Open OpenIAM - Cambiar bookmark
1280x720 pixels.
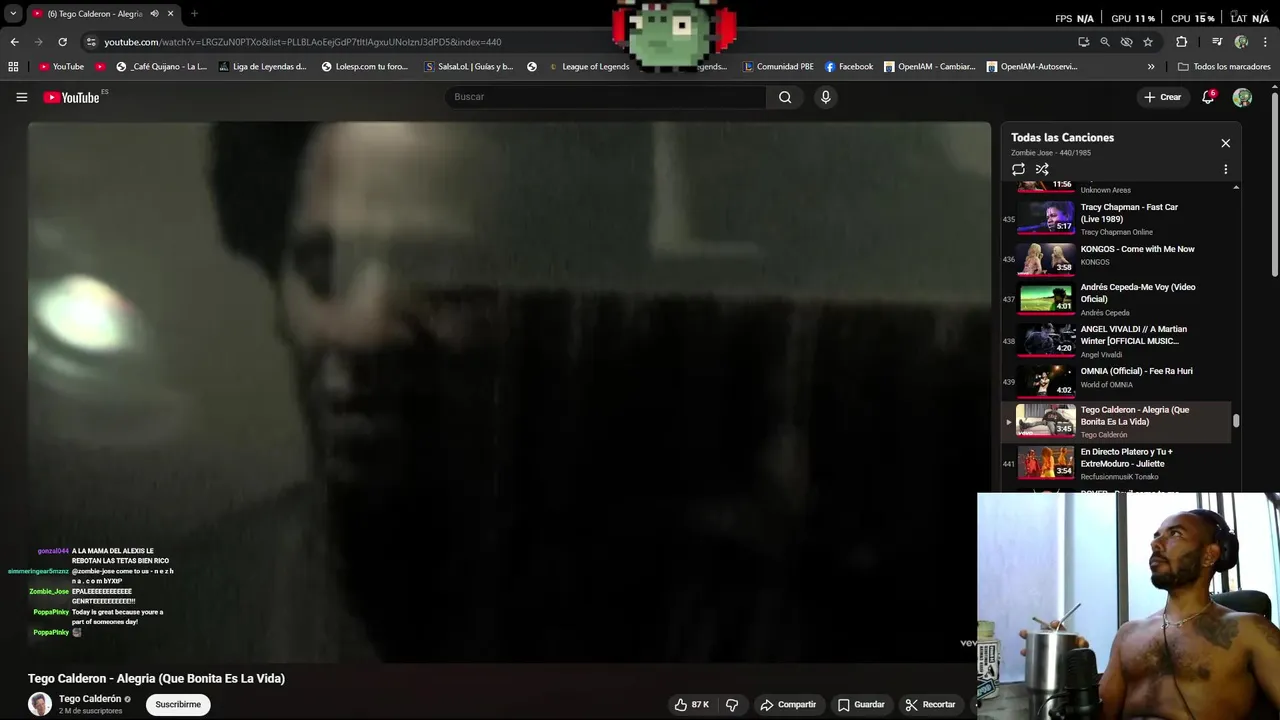[929, 67]
